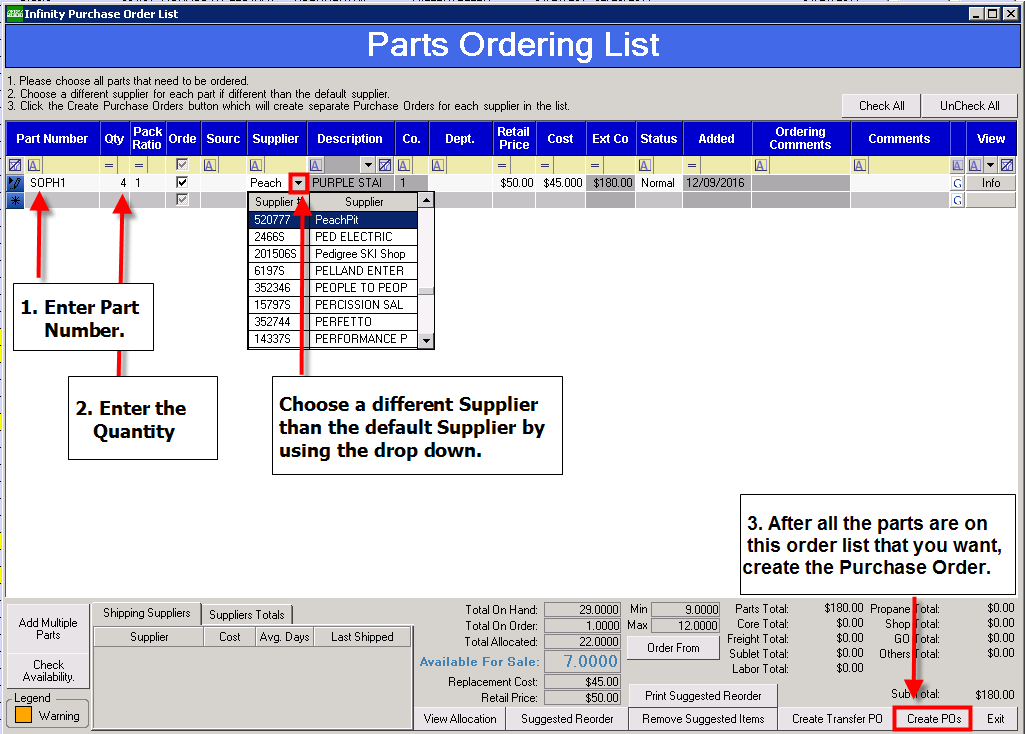The width and height of the screenshot is (1025, 734).
Task: Click the Part Number cell containing SOPH1
Action: [62, 183]
